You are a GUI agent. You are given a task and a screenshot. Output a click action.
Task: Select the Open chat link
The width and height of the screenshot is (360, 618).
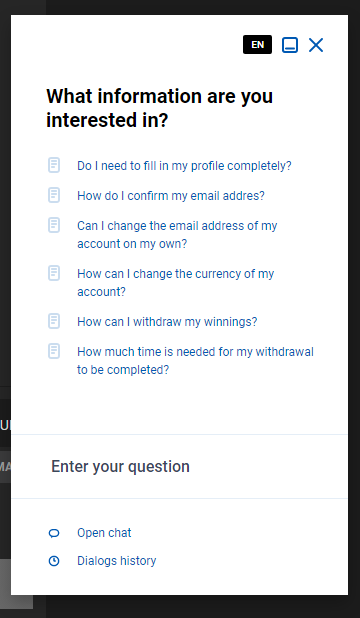pos(104,533)
